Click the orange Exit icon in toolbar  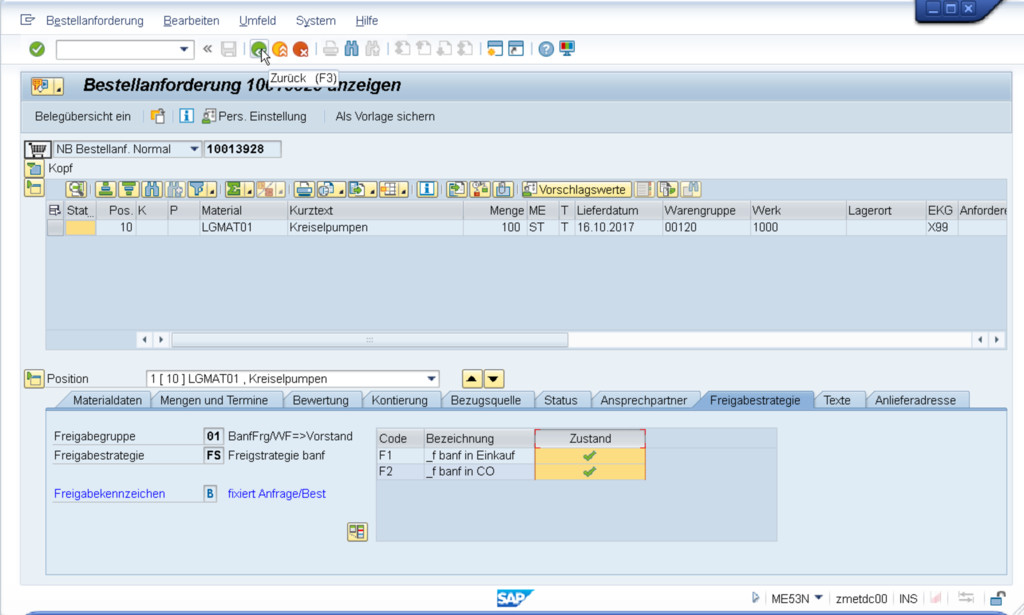[x=280, y=49]
